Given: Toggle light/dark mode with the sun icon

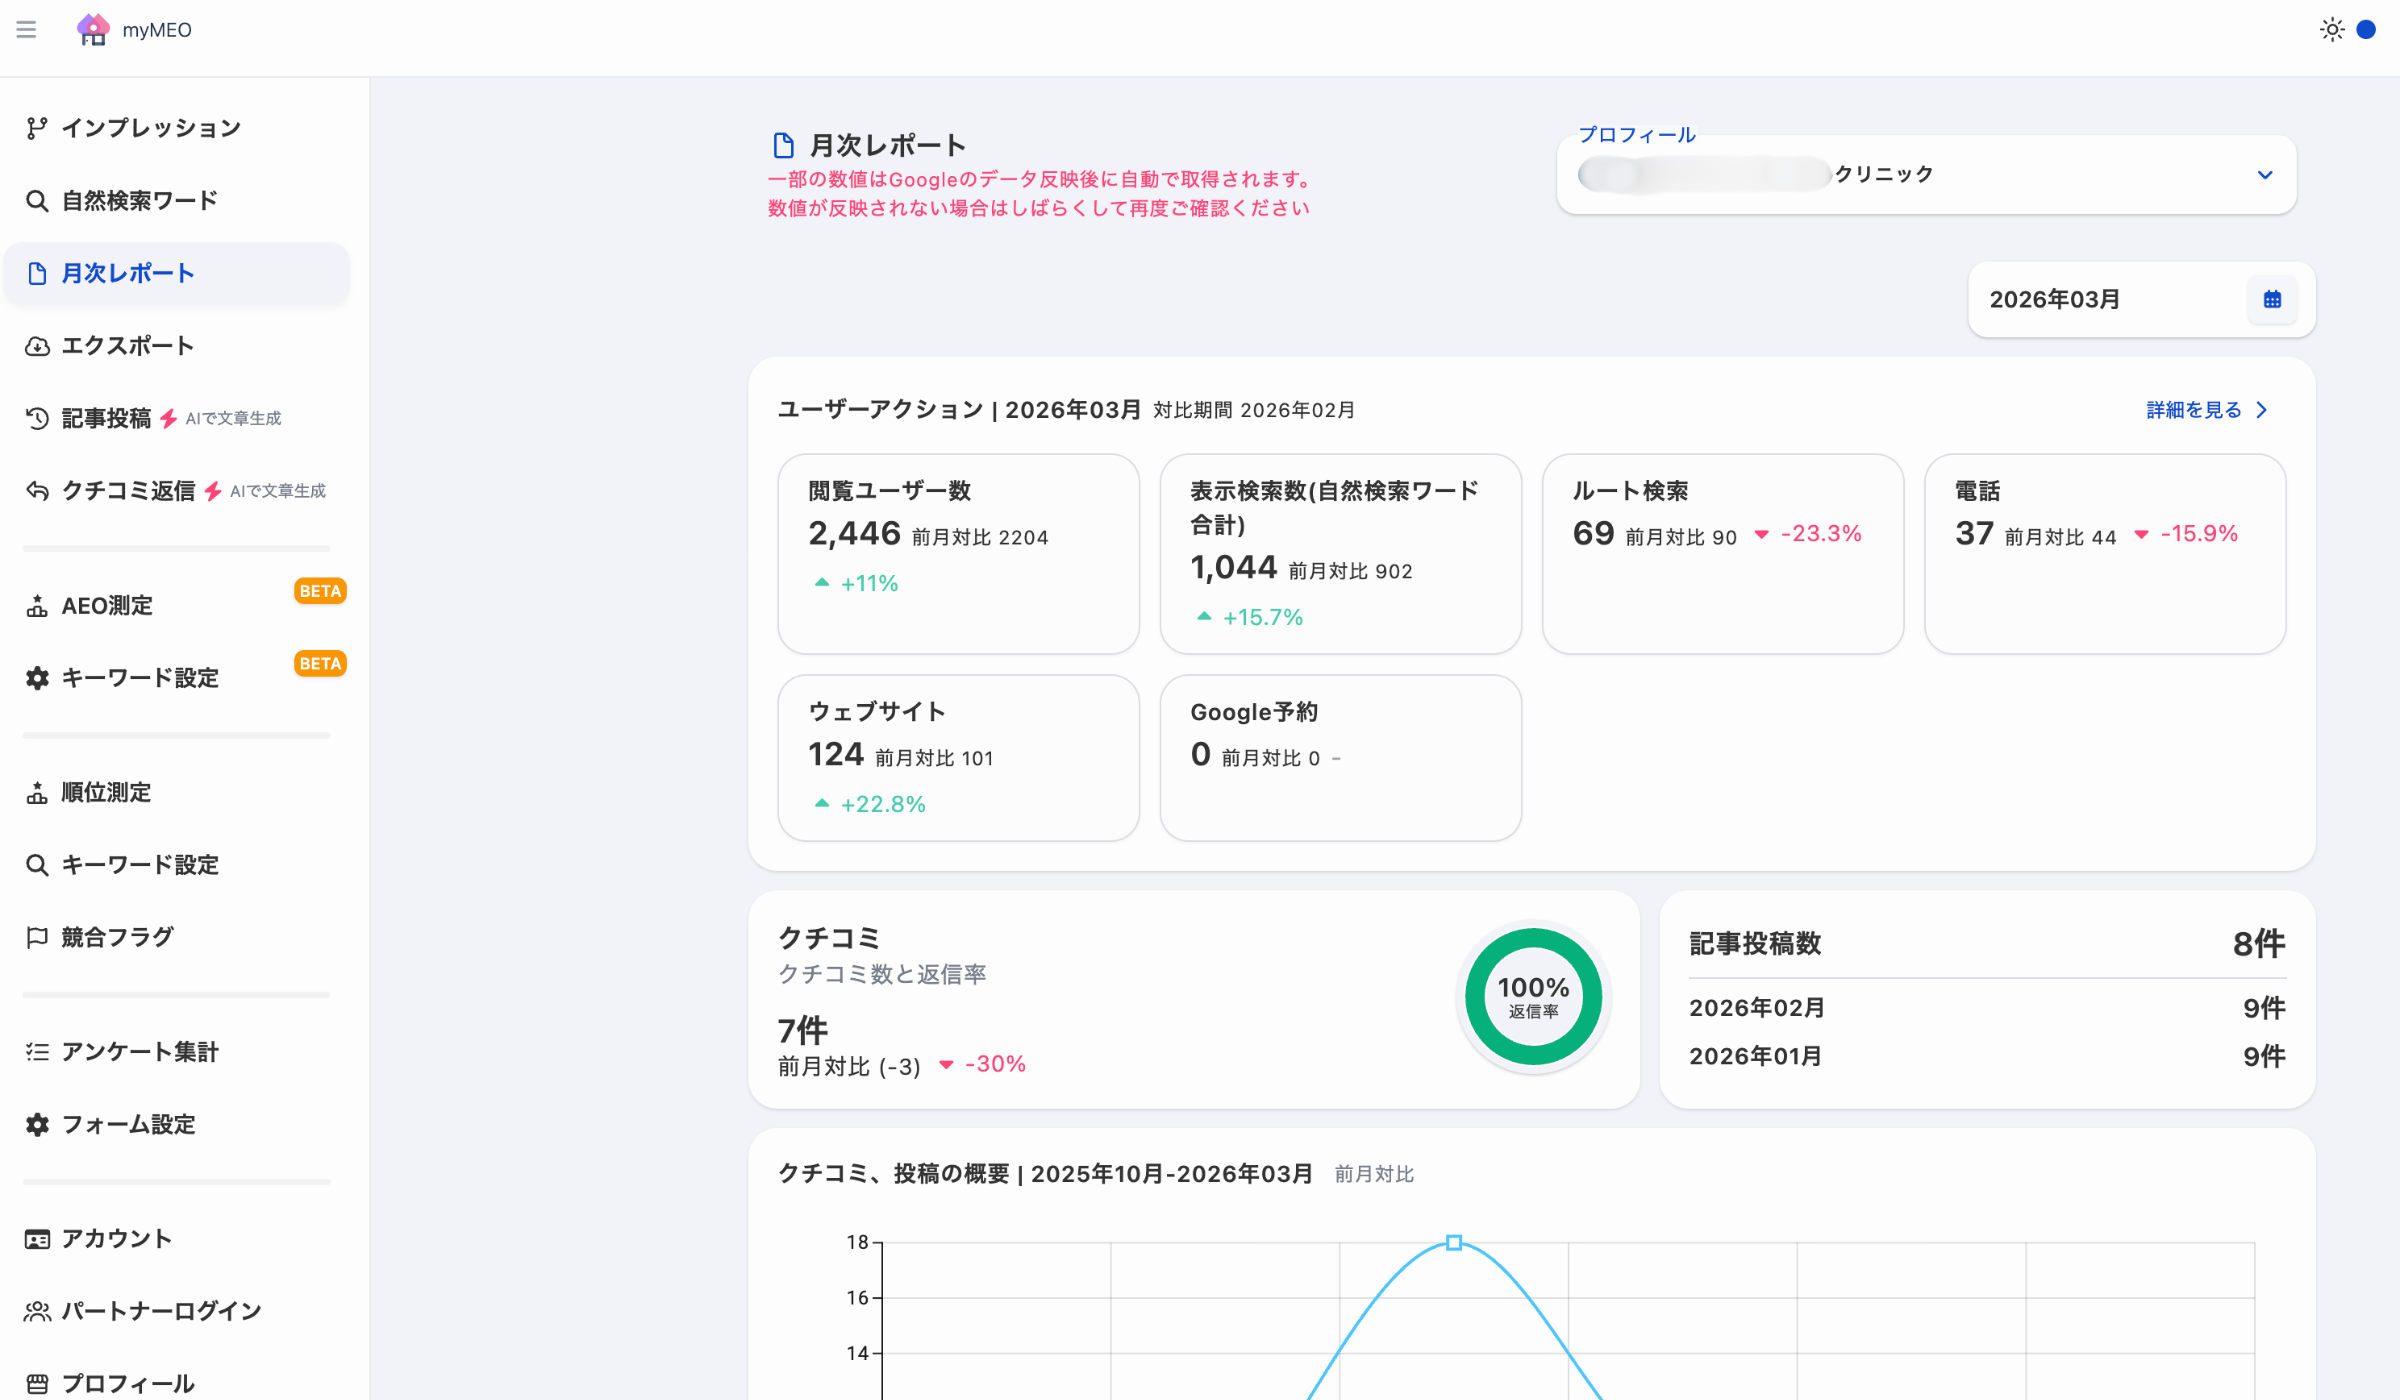Looking at the screenshot, I should pos(2332,30).
